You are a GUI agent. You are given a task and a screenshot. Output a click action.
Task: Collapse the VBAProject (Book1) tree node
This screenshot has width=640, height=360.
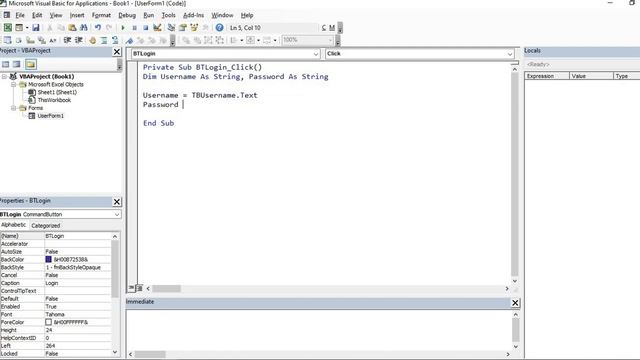pyautogui.click(x=4, y=76)
